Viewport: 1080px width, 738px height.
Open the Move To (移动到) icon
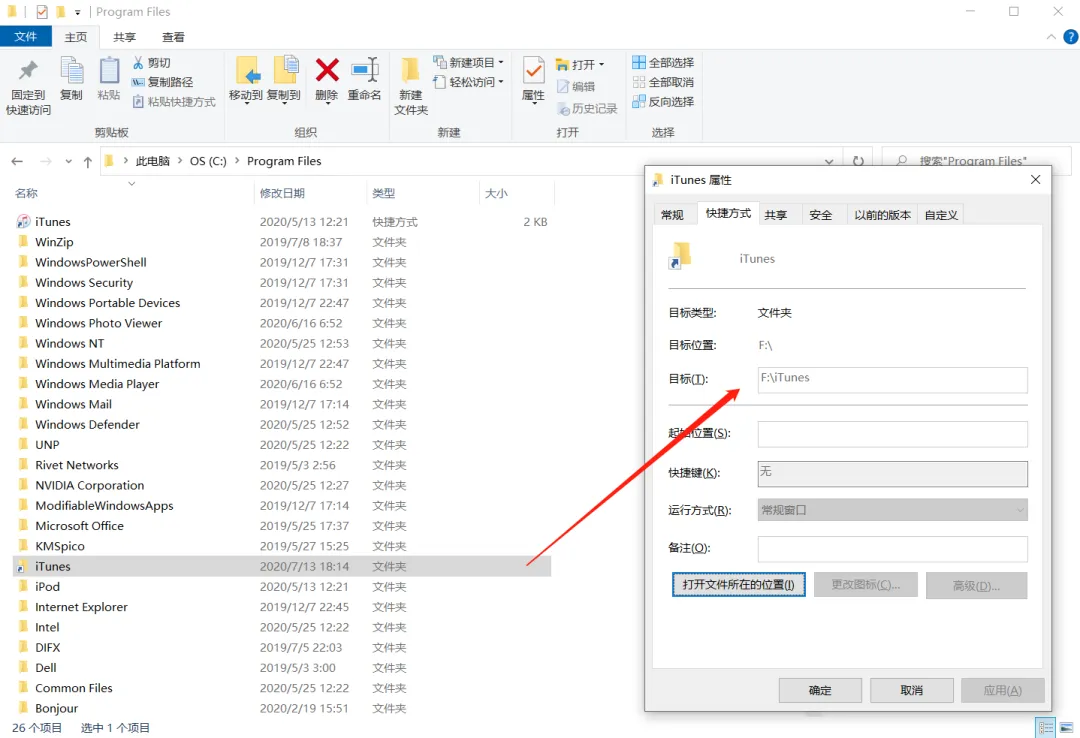[247, 71]
